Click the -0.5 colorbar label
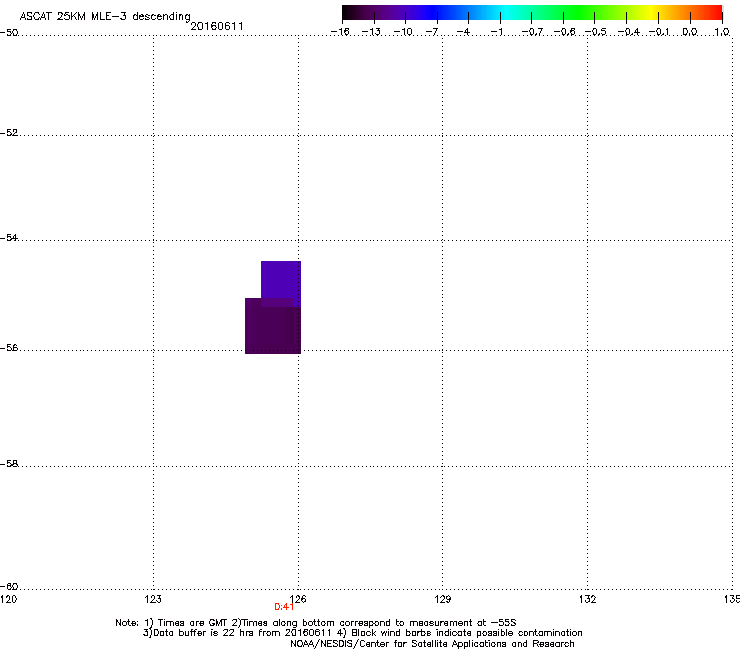This screenshot has width=740, height=650. 596,32
